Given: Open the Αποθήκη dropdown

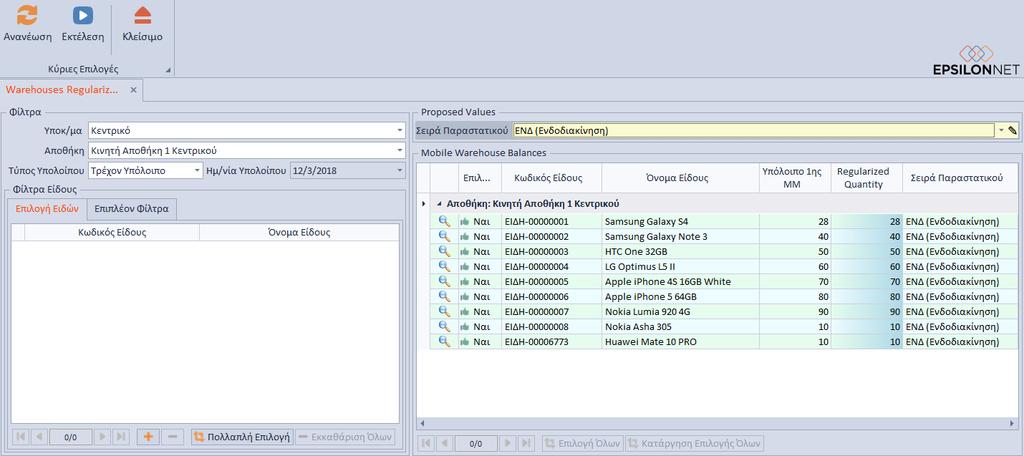Looking at the screenshot, I should pyautogui.click(x=399, y=151).
